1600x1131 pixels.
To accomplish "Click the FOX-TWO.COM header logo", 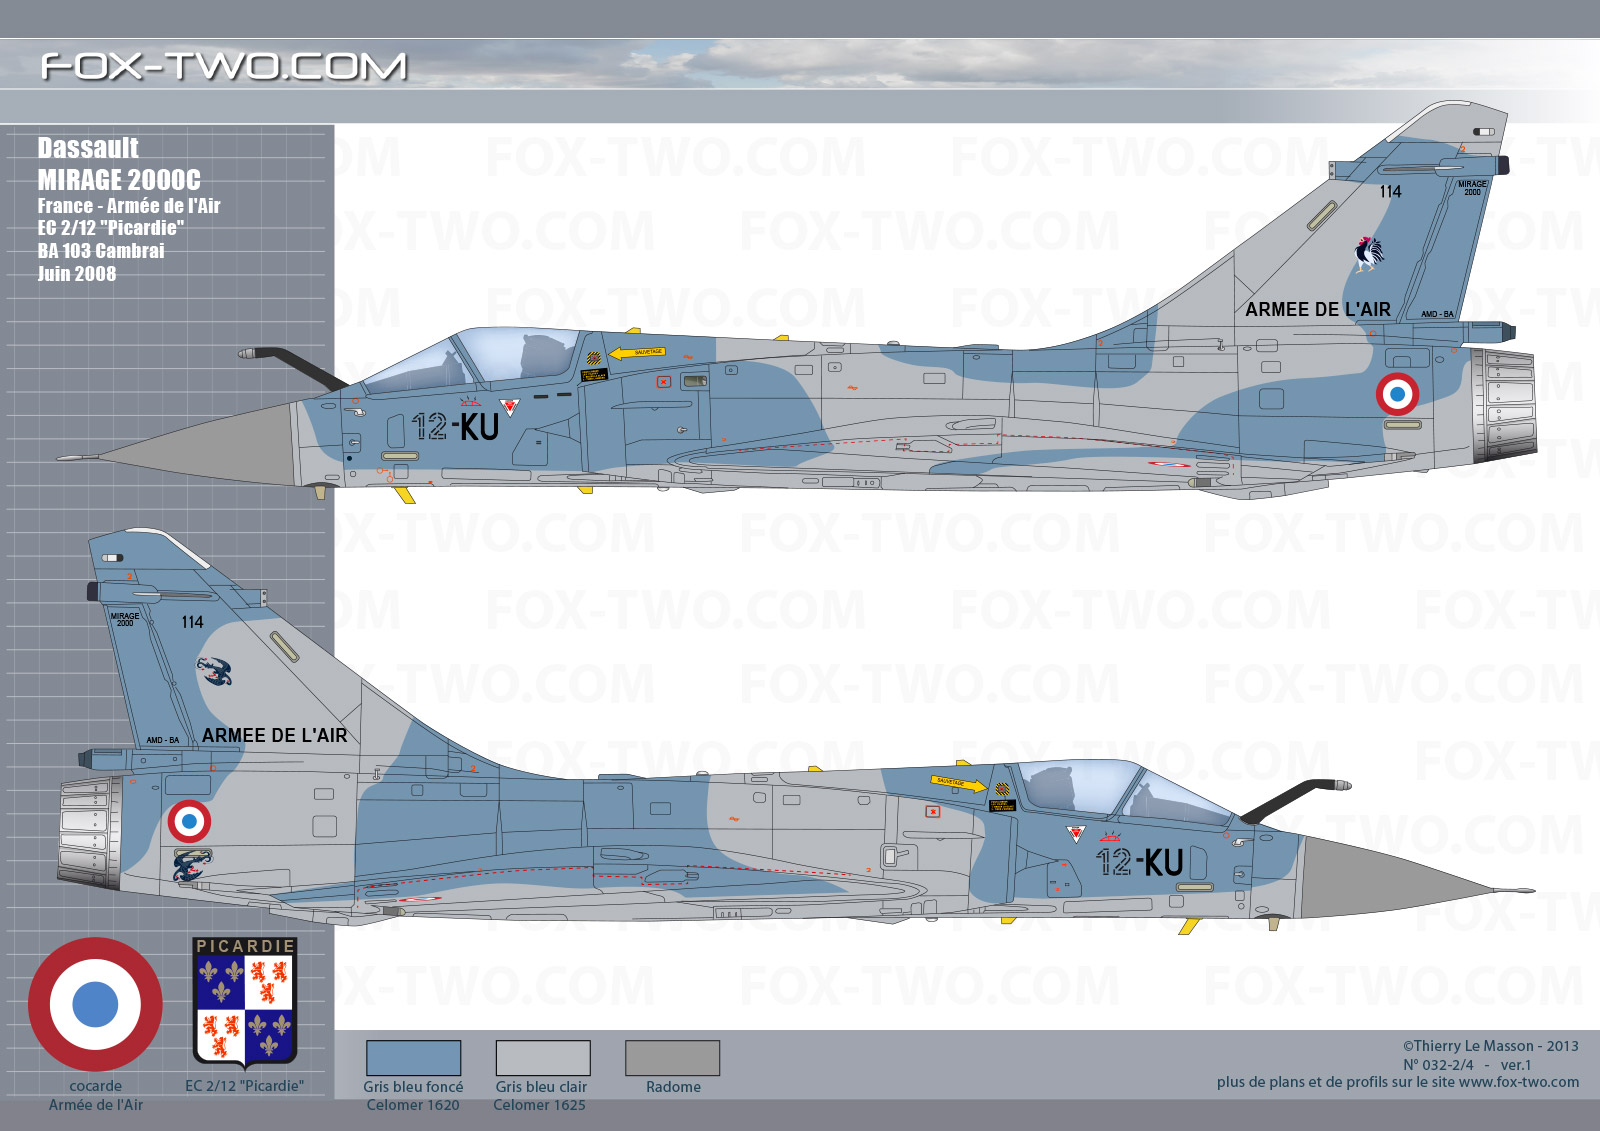I will [x=224, y=66].
